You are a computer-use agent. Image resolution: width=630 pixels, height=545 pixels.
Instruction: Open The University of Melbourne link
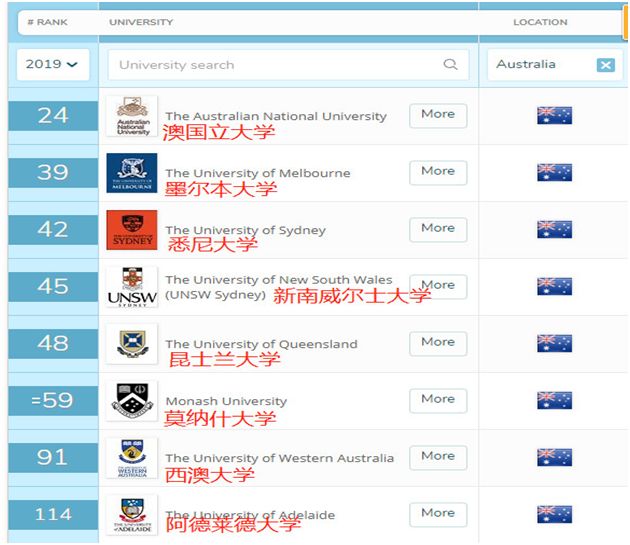258,173
